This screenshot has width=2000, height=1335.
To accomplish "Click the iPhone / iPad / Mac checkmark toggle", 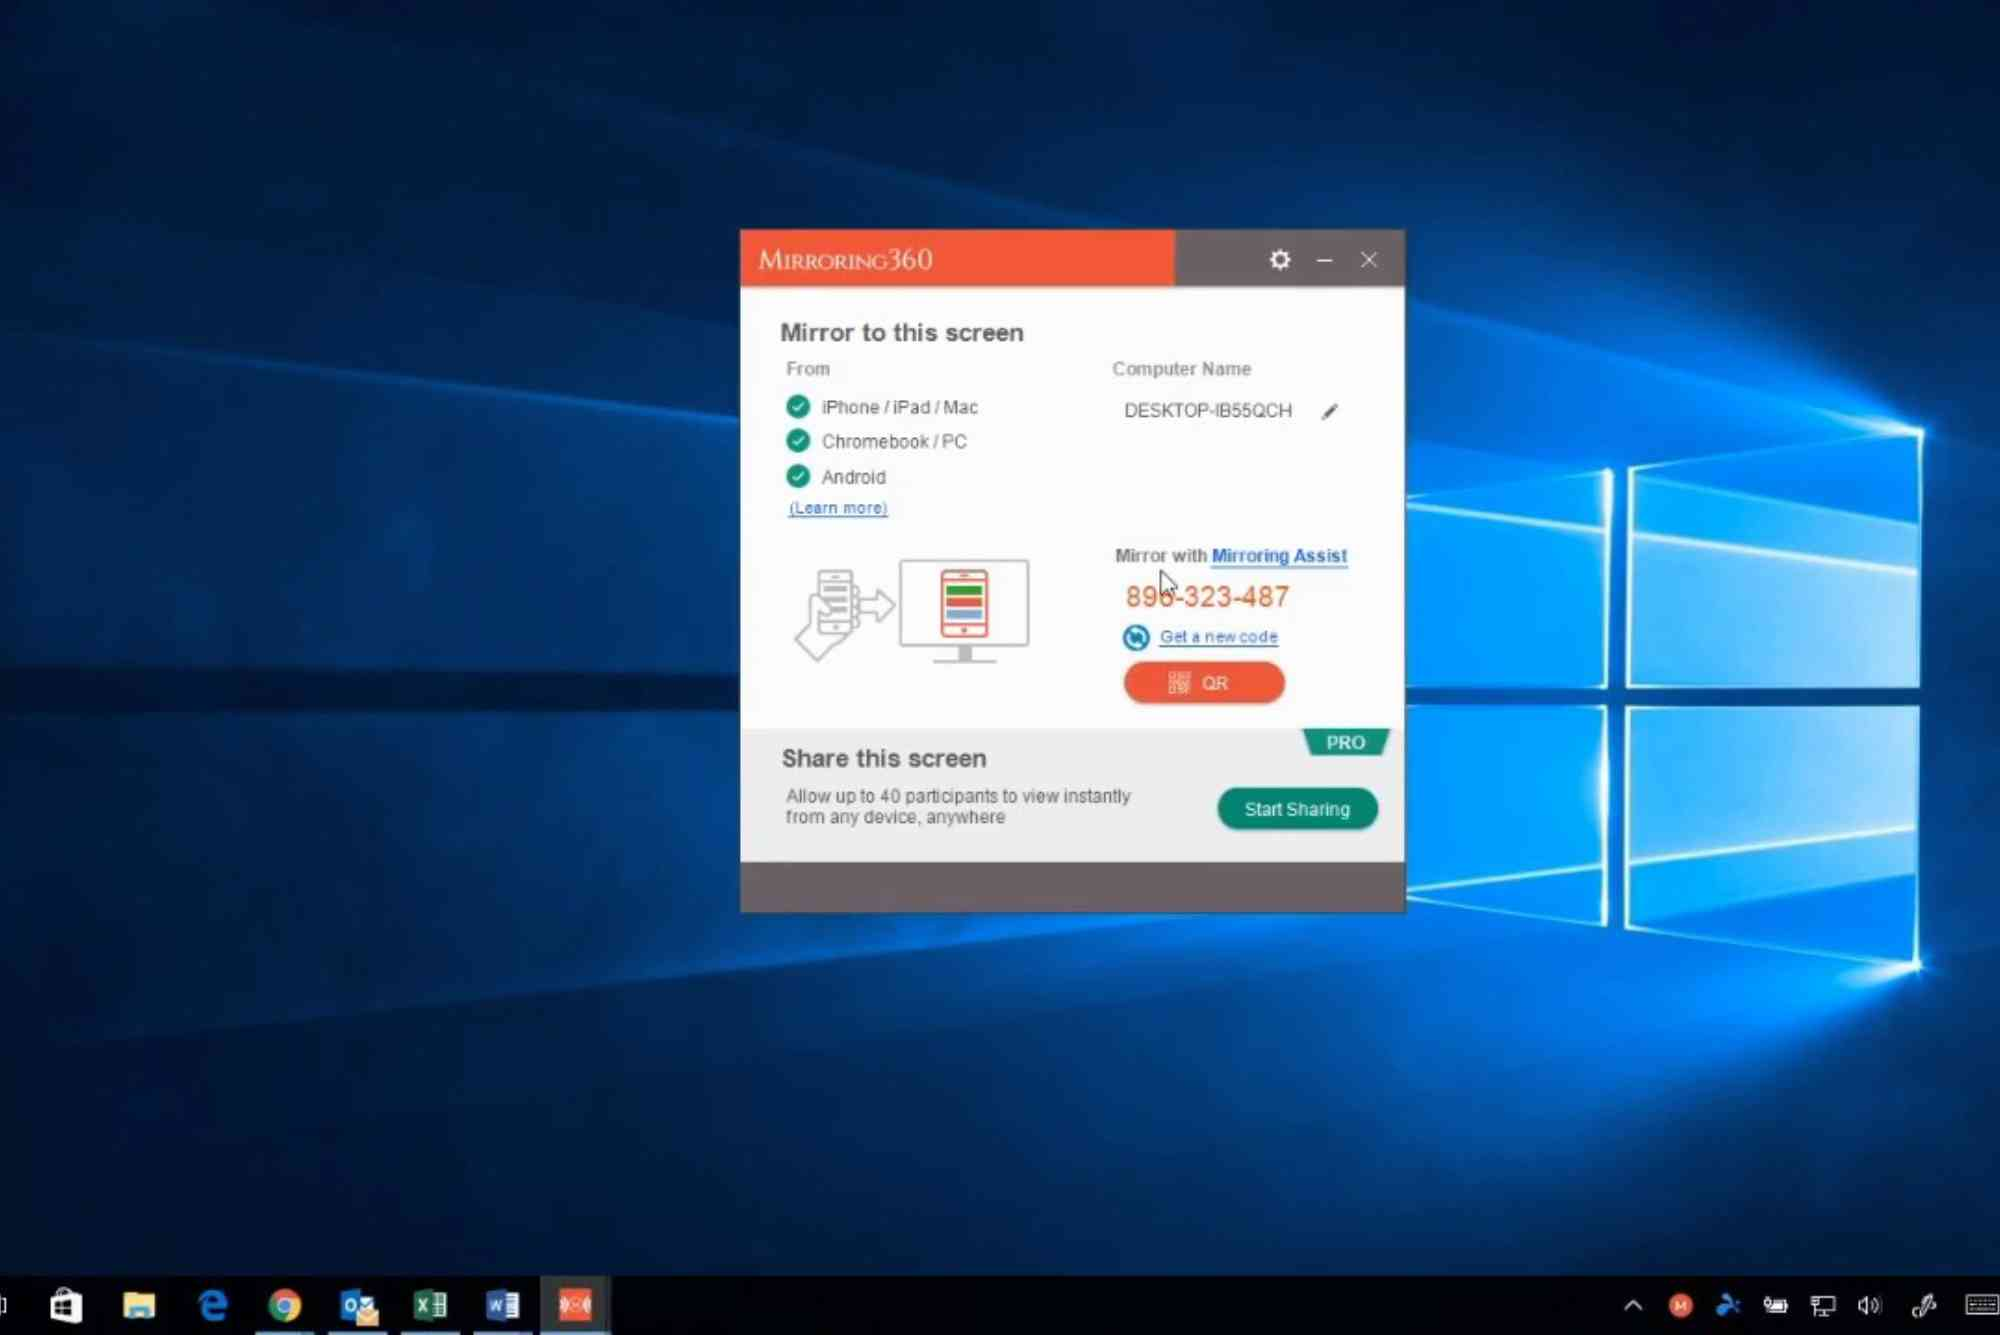I will click(798, 406).
